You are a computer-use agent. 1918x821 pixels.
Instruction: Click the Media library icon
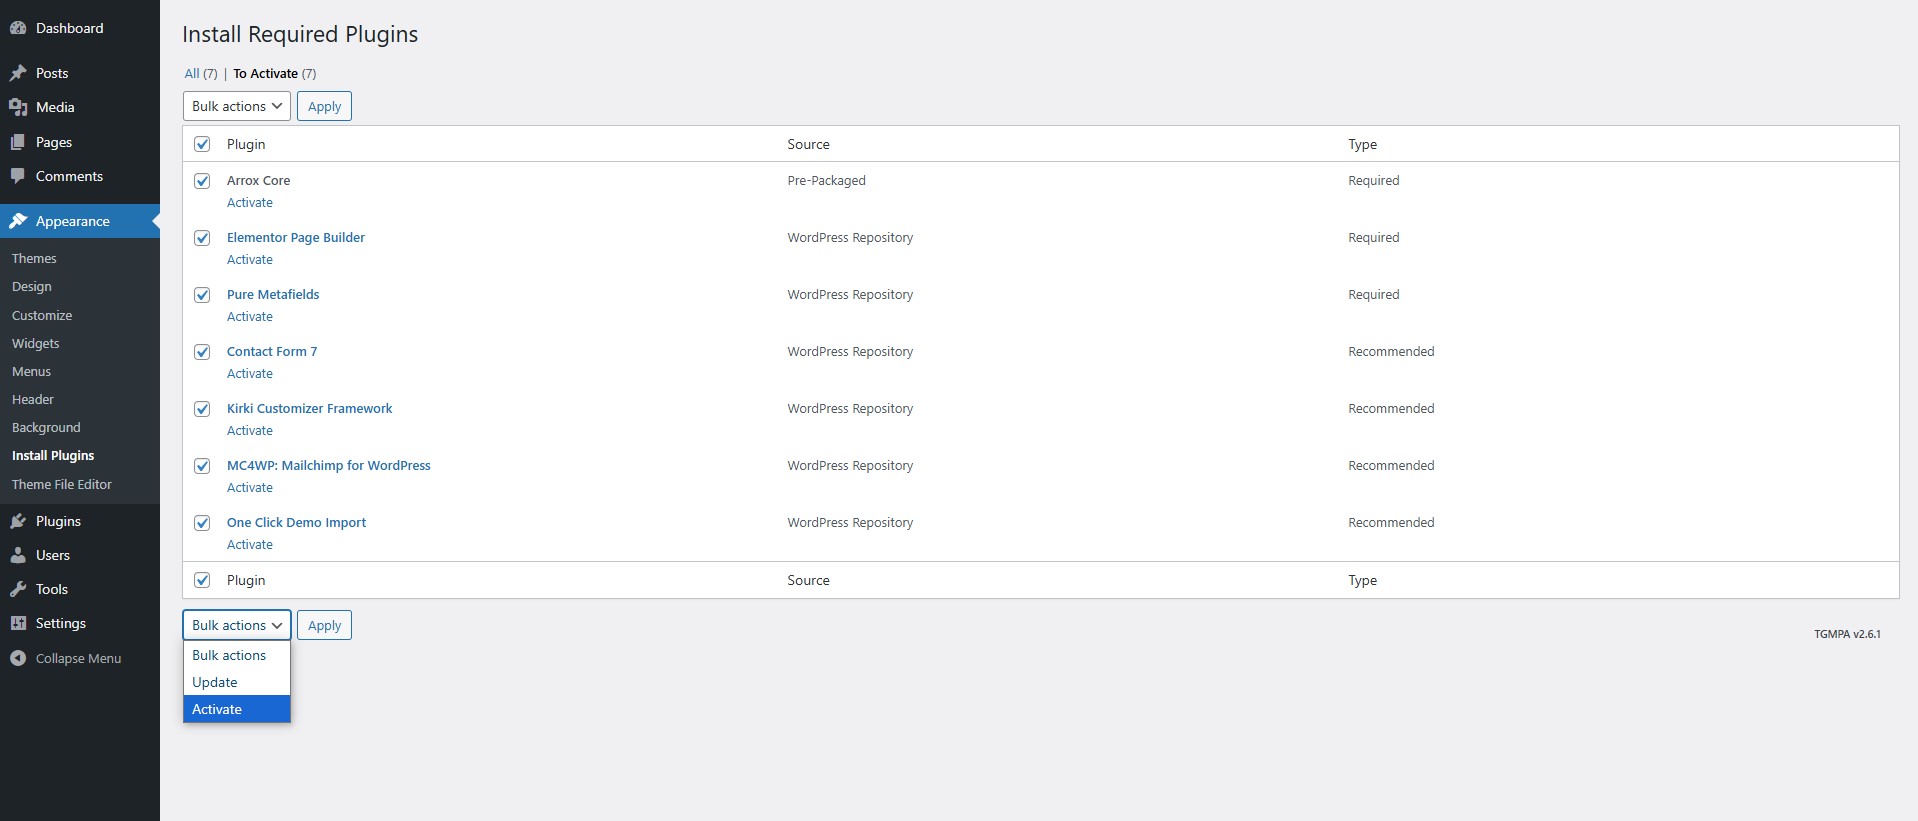tap(18, 107)
